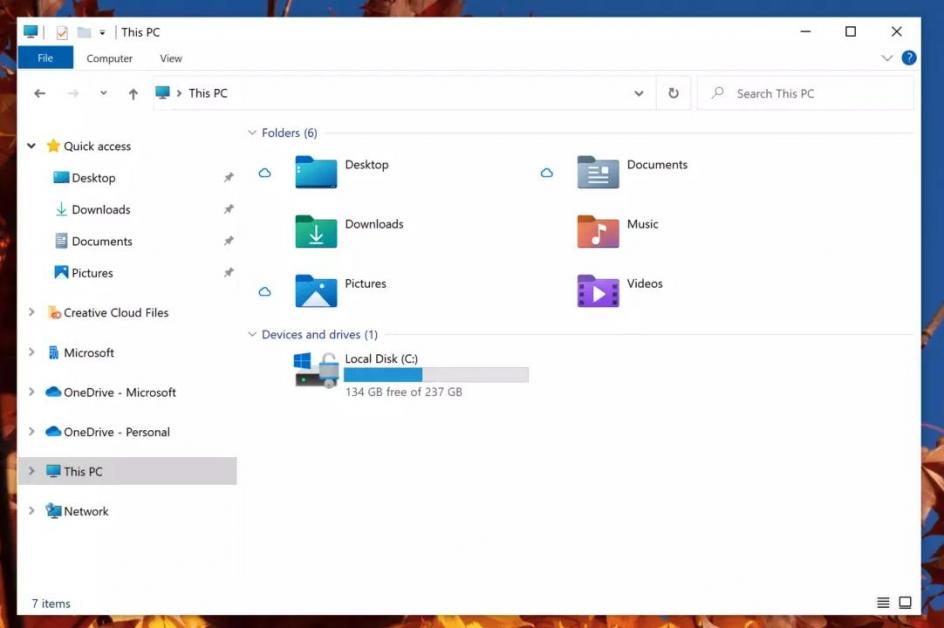Go back with the Back arrow

[40, 93]
